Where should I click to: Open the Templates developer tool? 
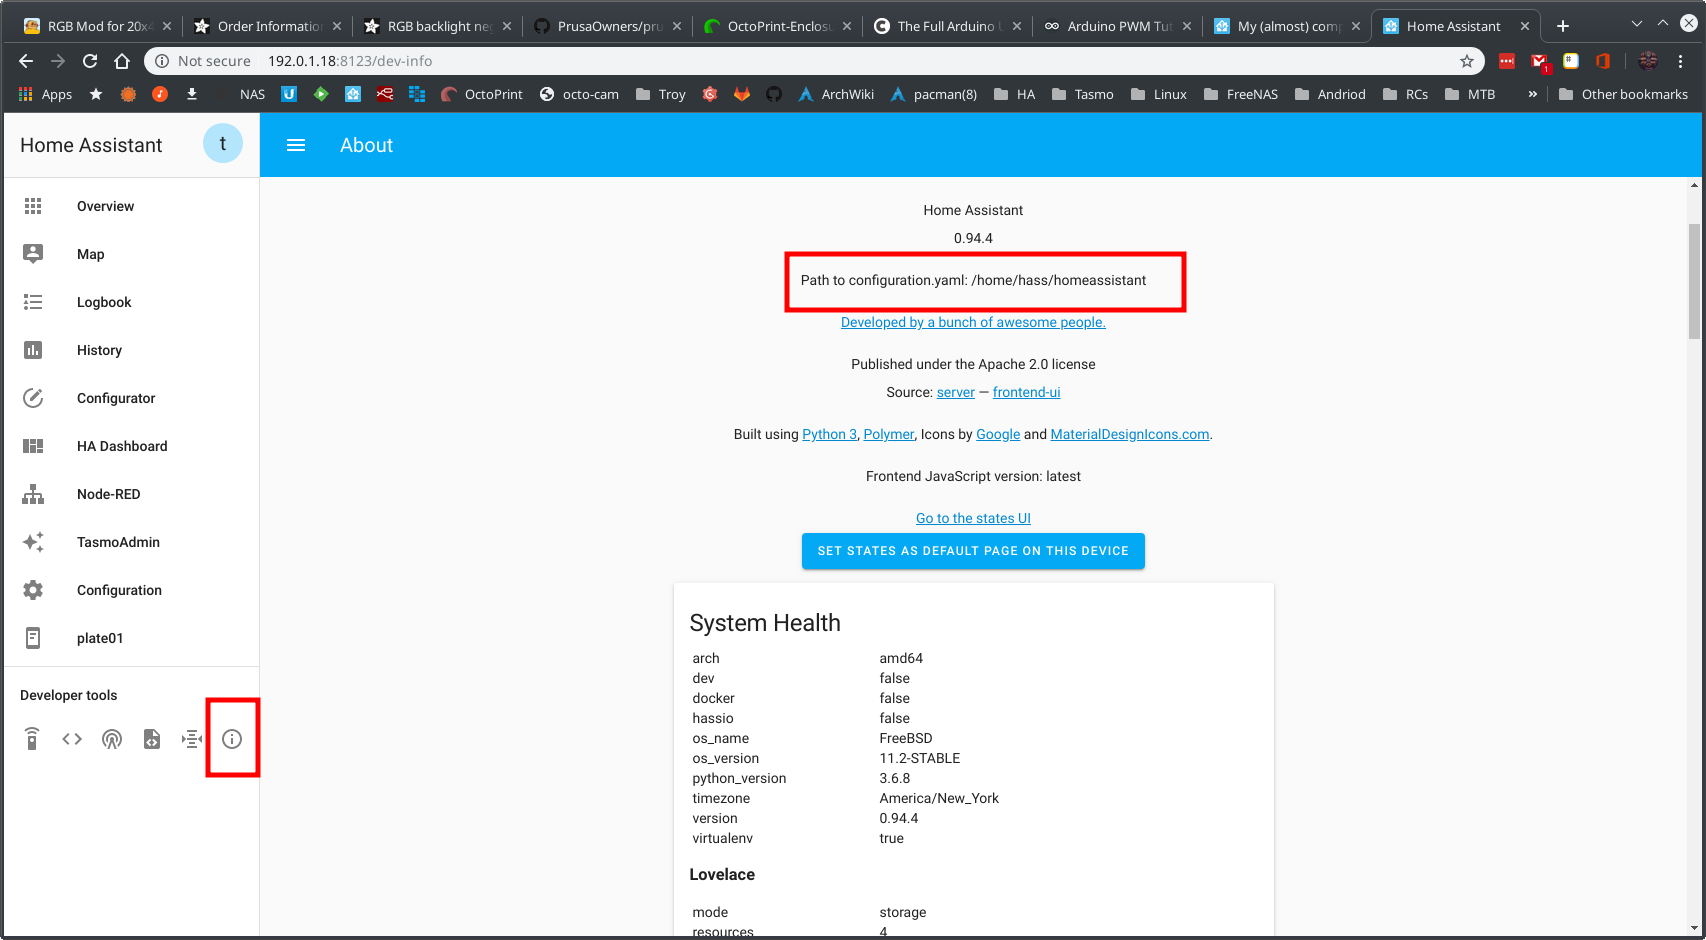click(x=151, y=738)
